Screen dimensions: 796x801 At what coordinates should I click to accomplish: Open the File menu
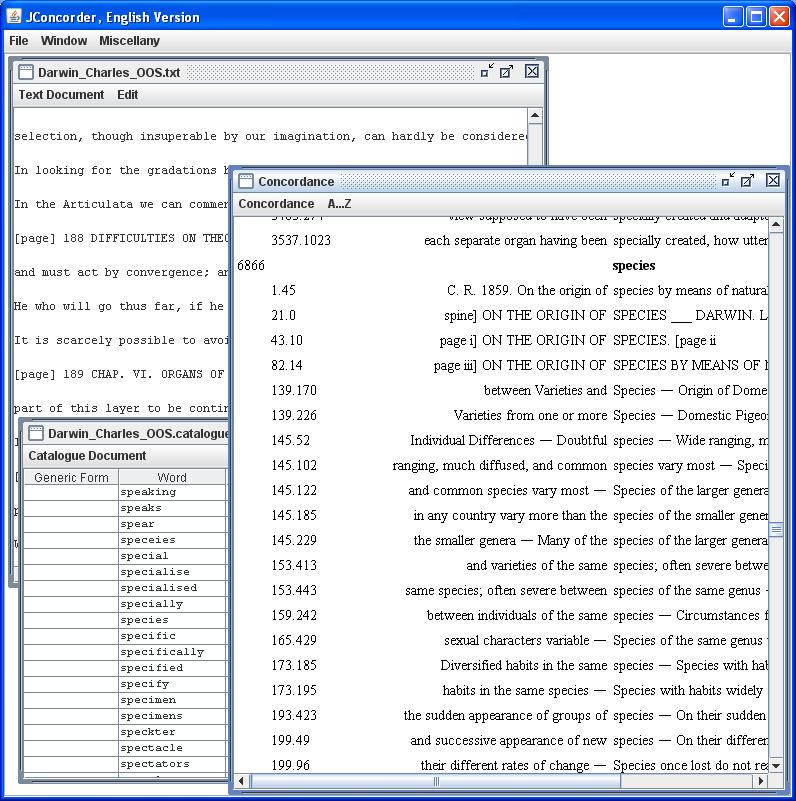point(19,41)
